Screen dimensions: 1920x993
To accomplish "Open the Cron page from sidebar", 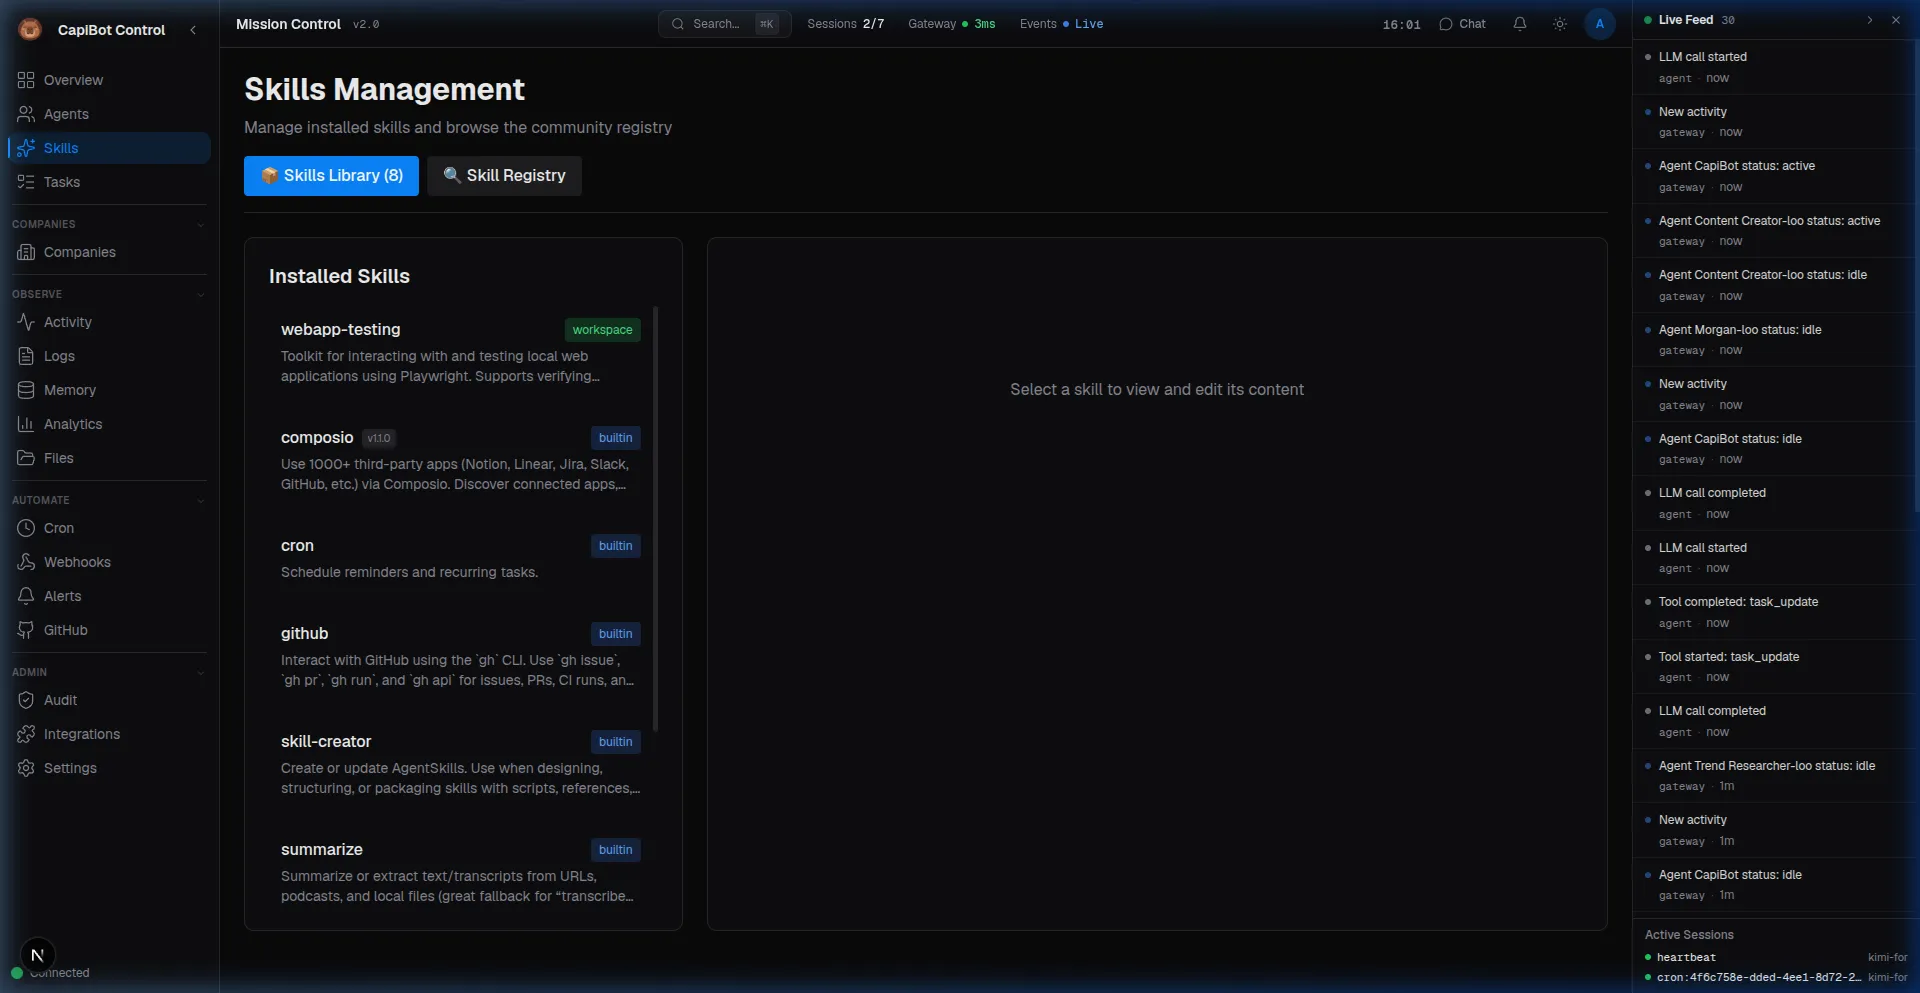I will [58, 528].
